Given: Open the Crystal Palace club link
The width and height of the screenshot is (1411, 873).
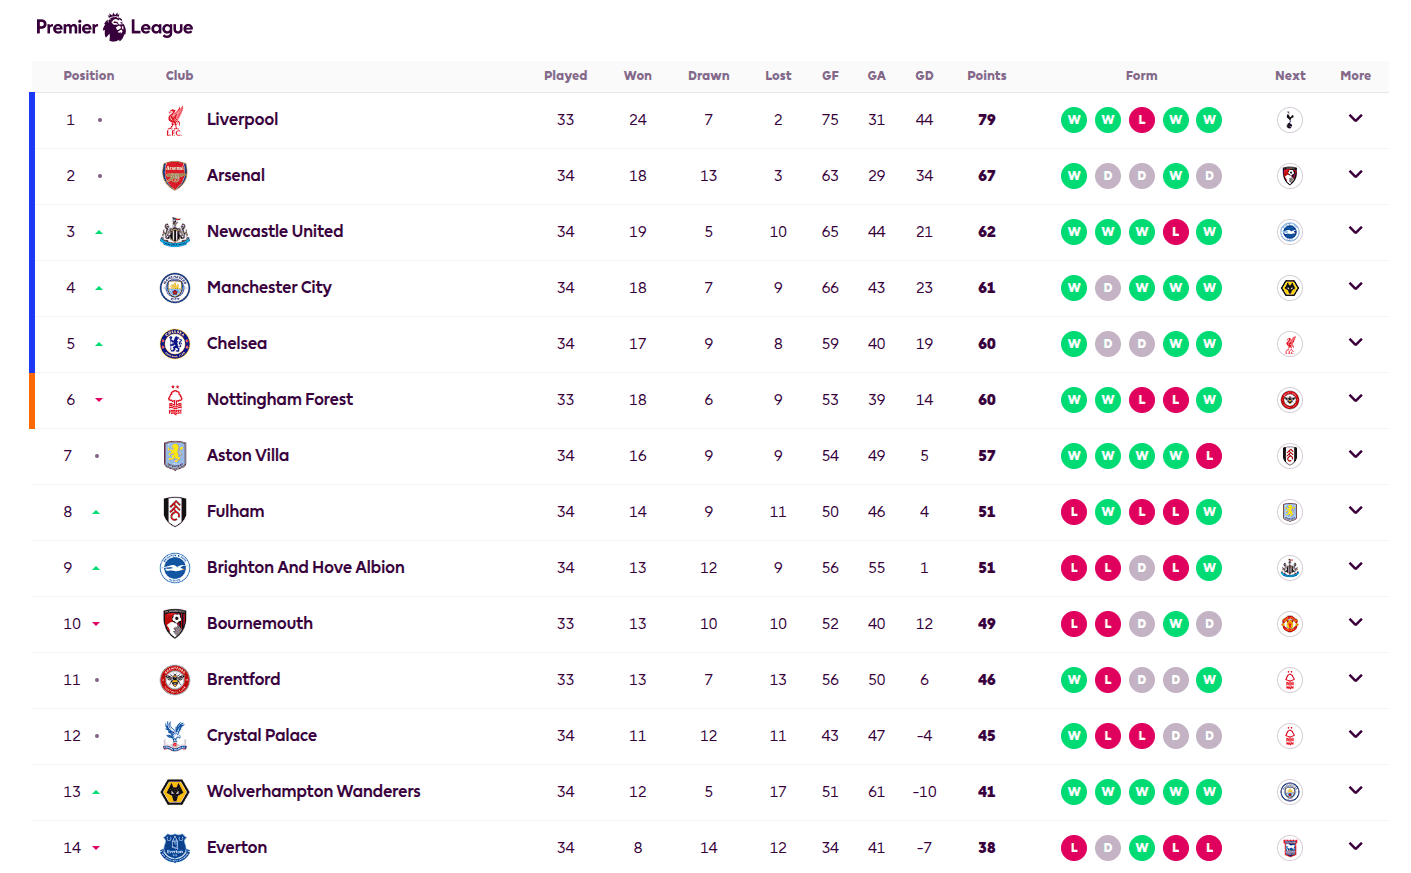Looking at the screenshot, I should coord(262,735).
